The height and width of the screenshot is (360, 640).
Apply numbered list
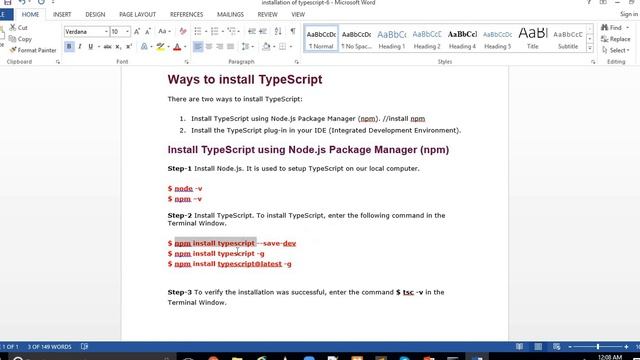214,31
